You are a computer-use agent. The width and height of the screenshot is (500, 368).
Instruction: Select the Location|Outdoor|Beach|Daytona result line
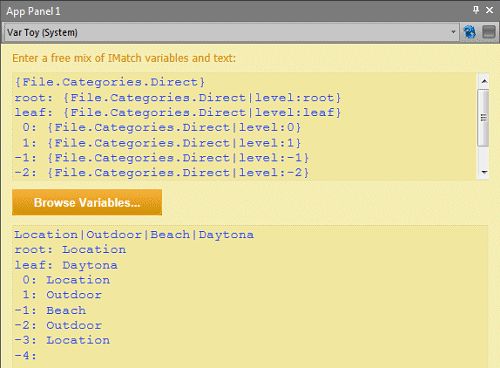pos(134,235)
